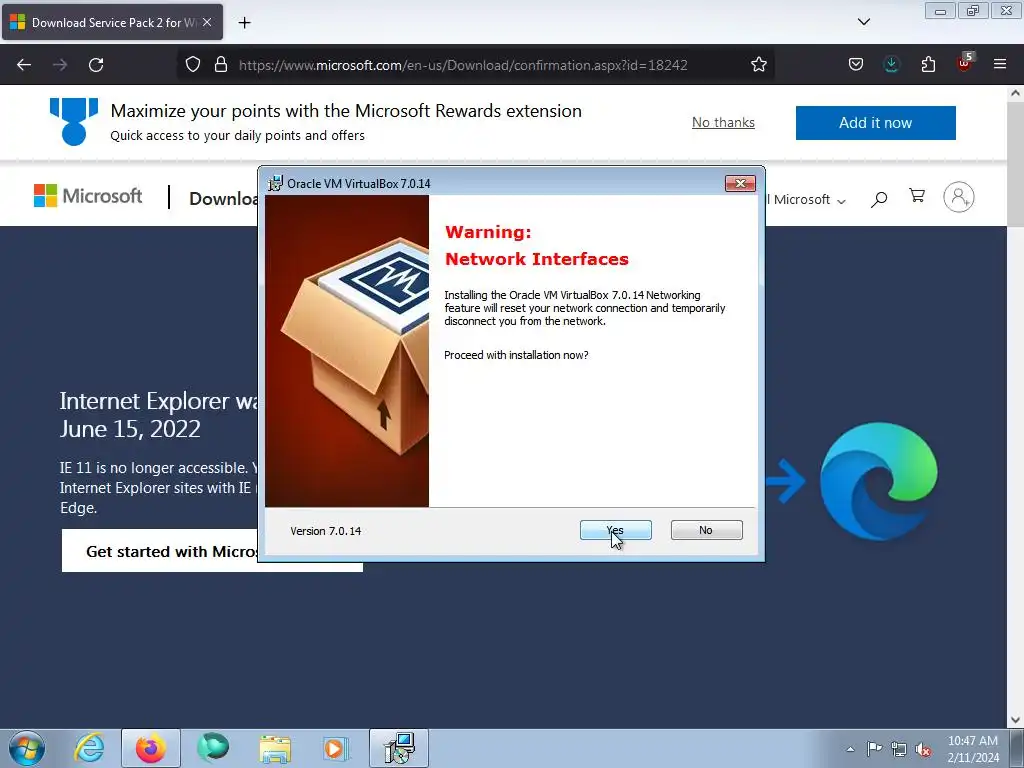Click Yes to proceed with VirtualBox installation
Screen dimensions: 1024x768
coord(615,530)
